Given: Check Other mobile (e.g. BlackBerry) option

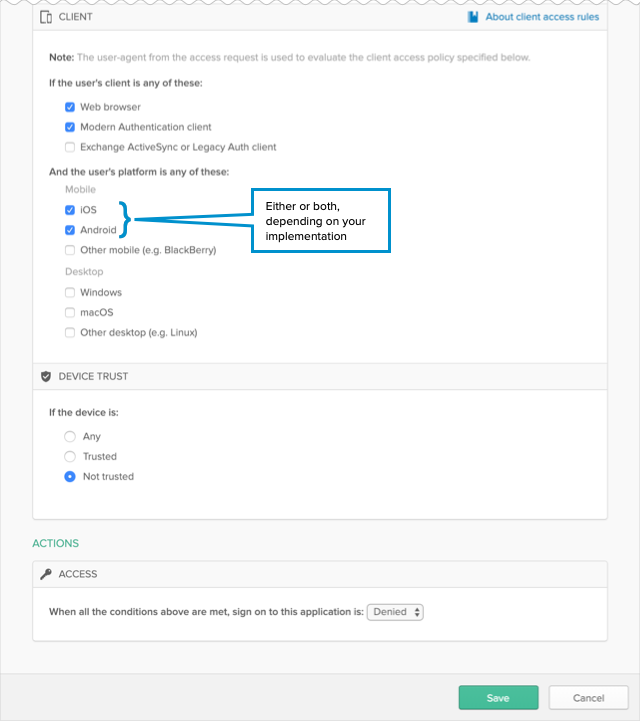Looking at the screenshot, I should click(x=70, y=250).
